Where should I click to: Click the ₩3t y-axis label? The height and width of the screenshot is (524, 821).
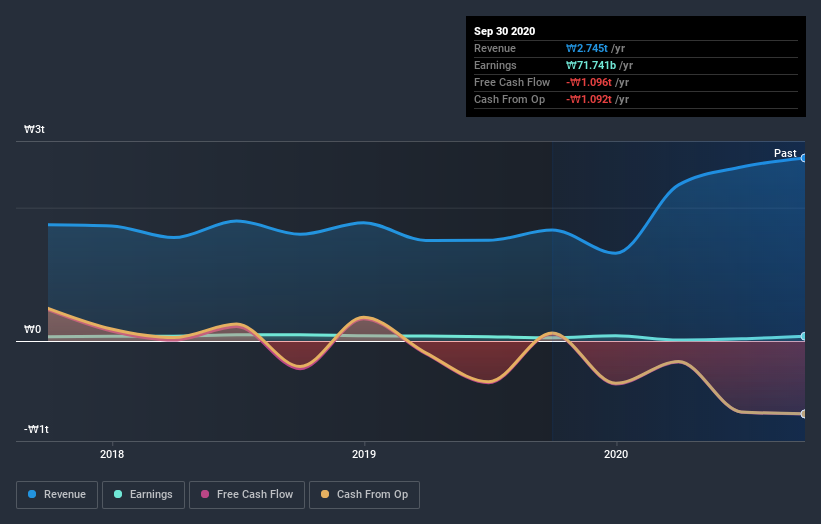pos(35,129)
